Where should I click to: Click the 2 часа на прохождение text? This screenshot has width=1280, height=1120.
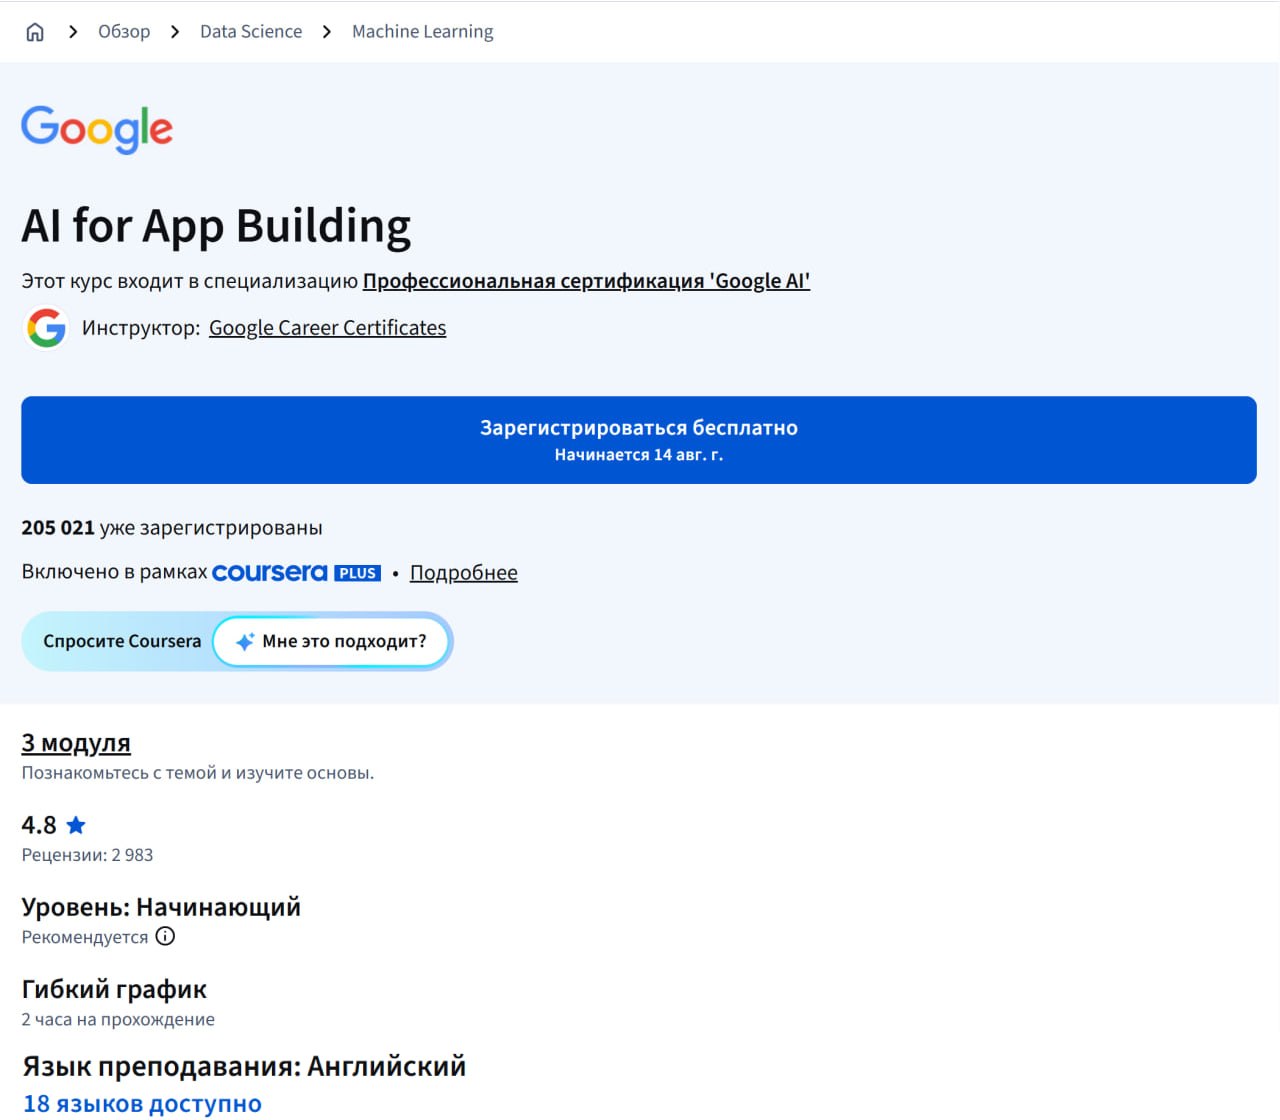[118, 1019]
